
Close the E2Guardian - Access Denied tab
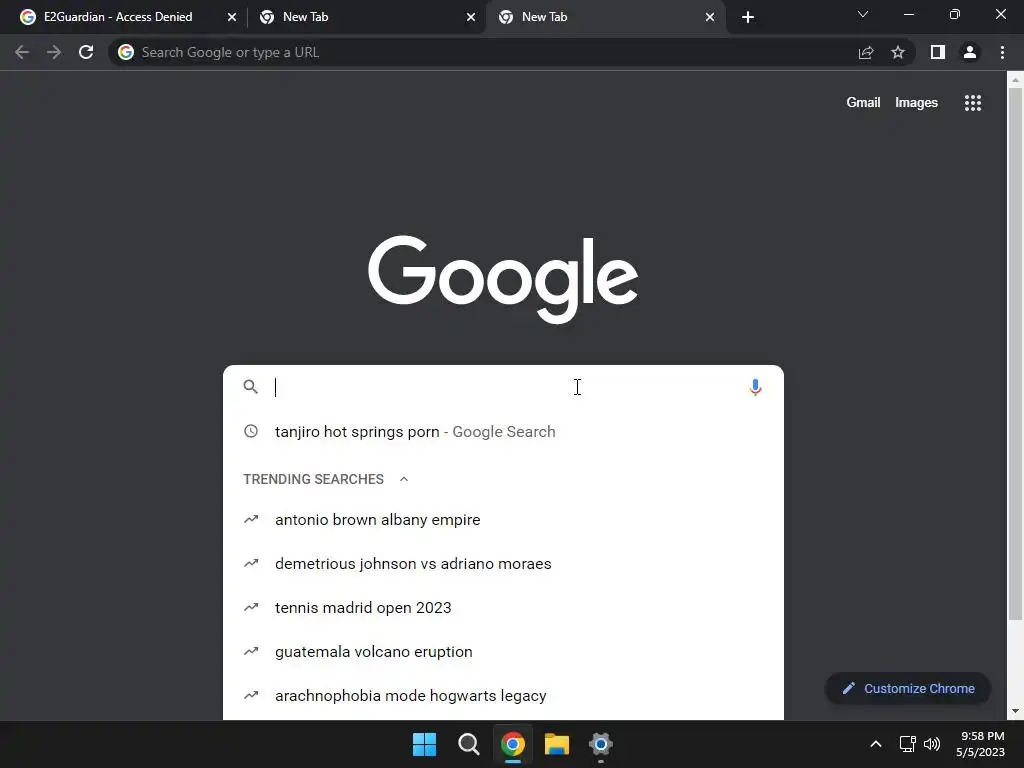click(x=232, y=17)
